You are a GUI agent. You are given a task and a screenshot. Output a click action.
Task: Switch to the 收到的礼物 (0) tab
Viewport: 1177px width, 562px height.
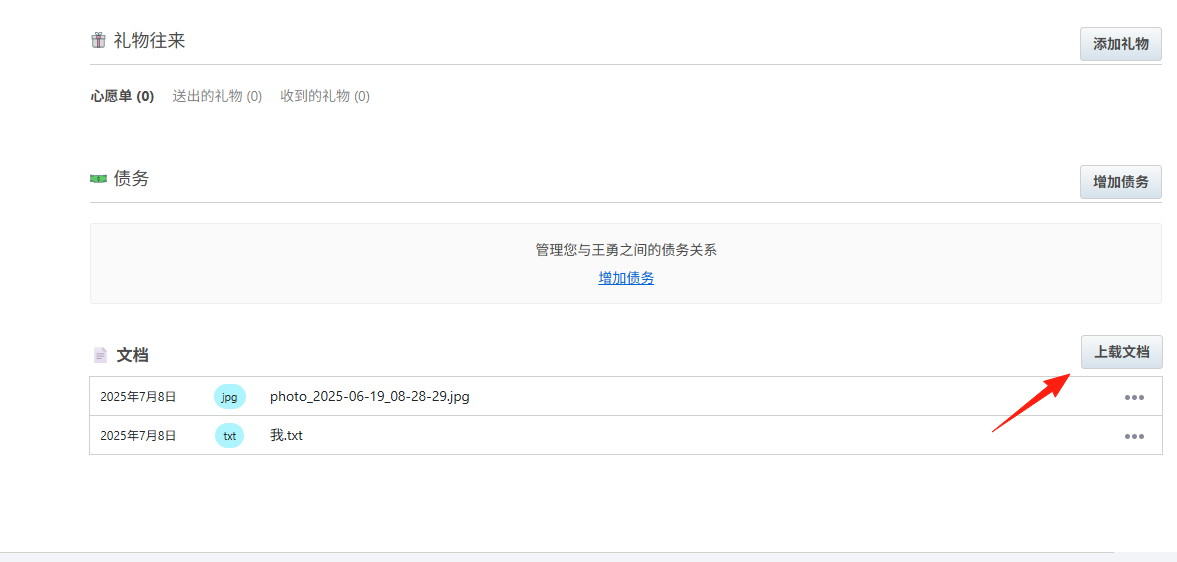tap(325, 96)
